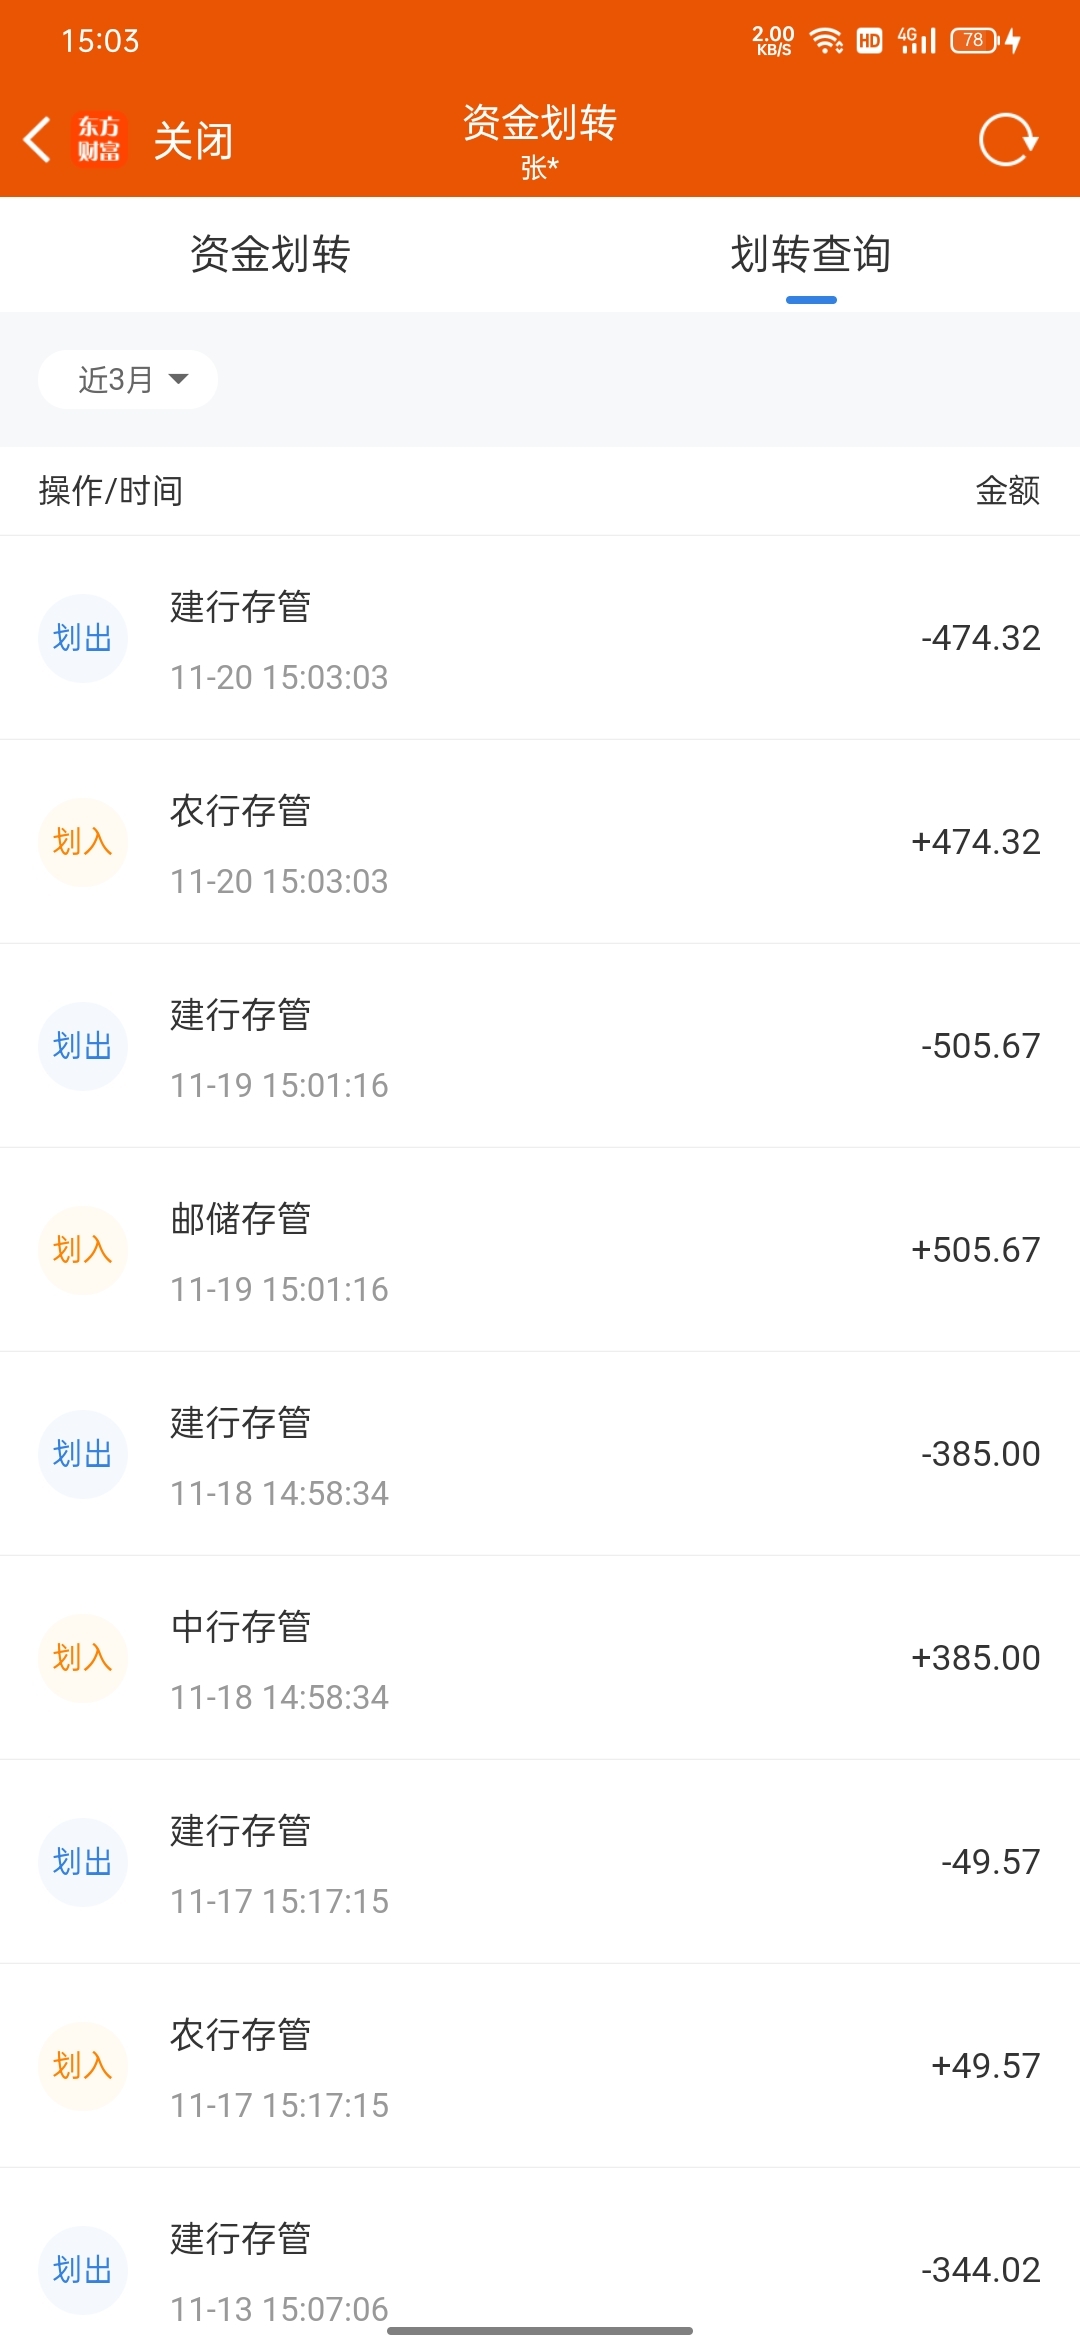Open the 农行存管 +49.57 record
This screenshot has width=1080, height=2340.
[540, 2066]
